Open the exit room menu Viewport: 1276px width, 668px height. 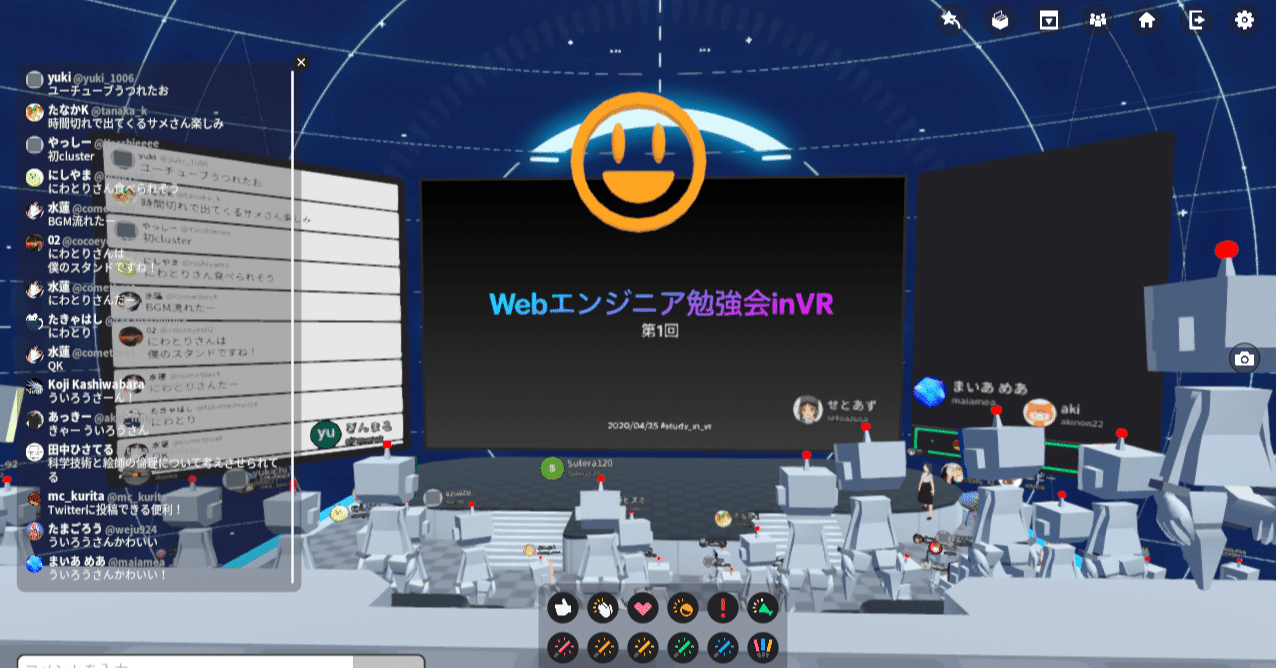click(1195, 20)
